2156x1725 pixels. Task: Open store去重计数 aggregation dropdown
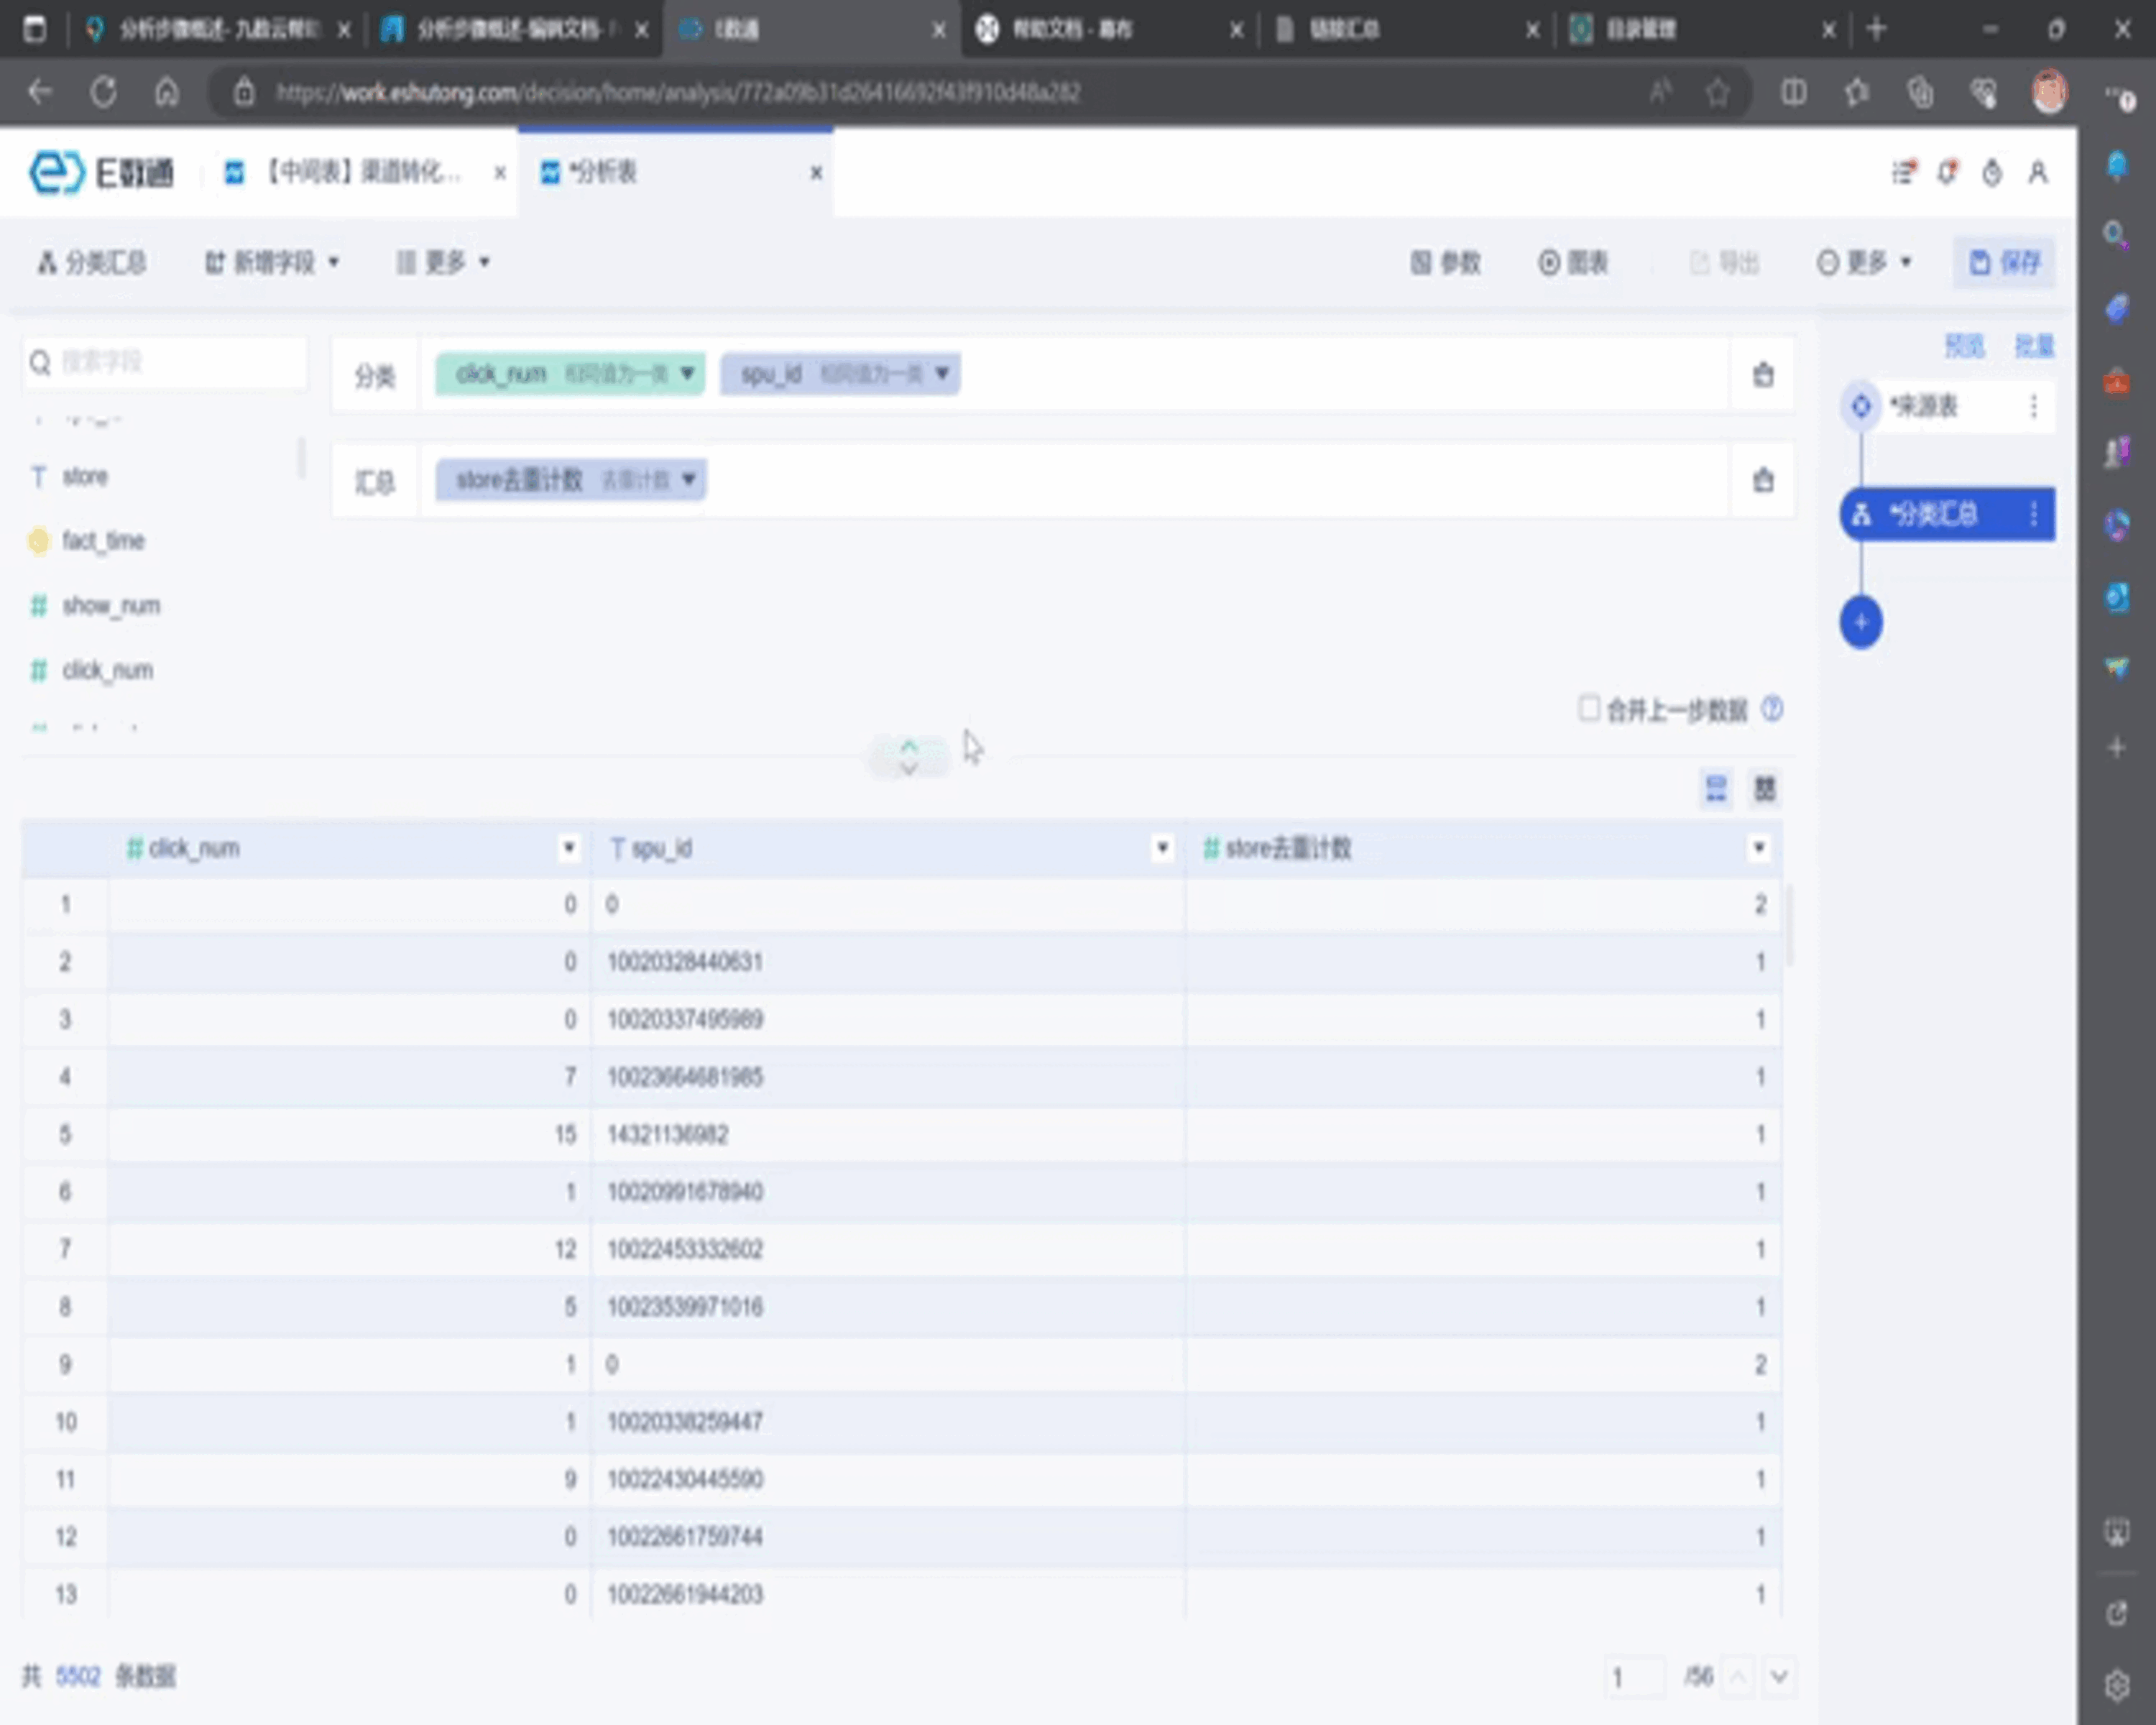click(x=688, y=480)
